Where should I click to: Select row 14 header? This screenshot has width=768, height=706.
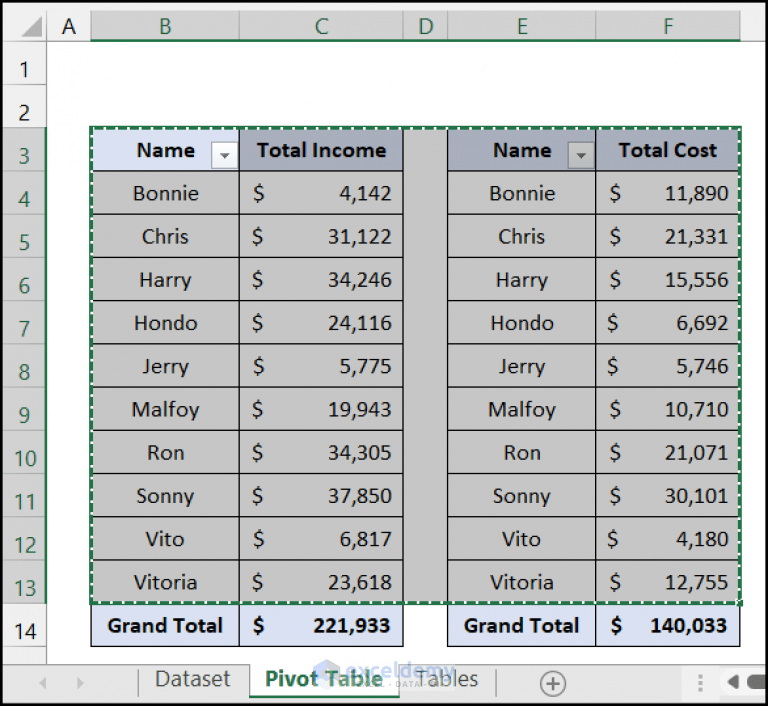point(24,626)
